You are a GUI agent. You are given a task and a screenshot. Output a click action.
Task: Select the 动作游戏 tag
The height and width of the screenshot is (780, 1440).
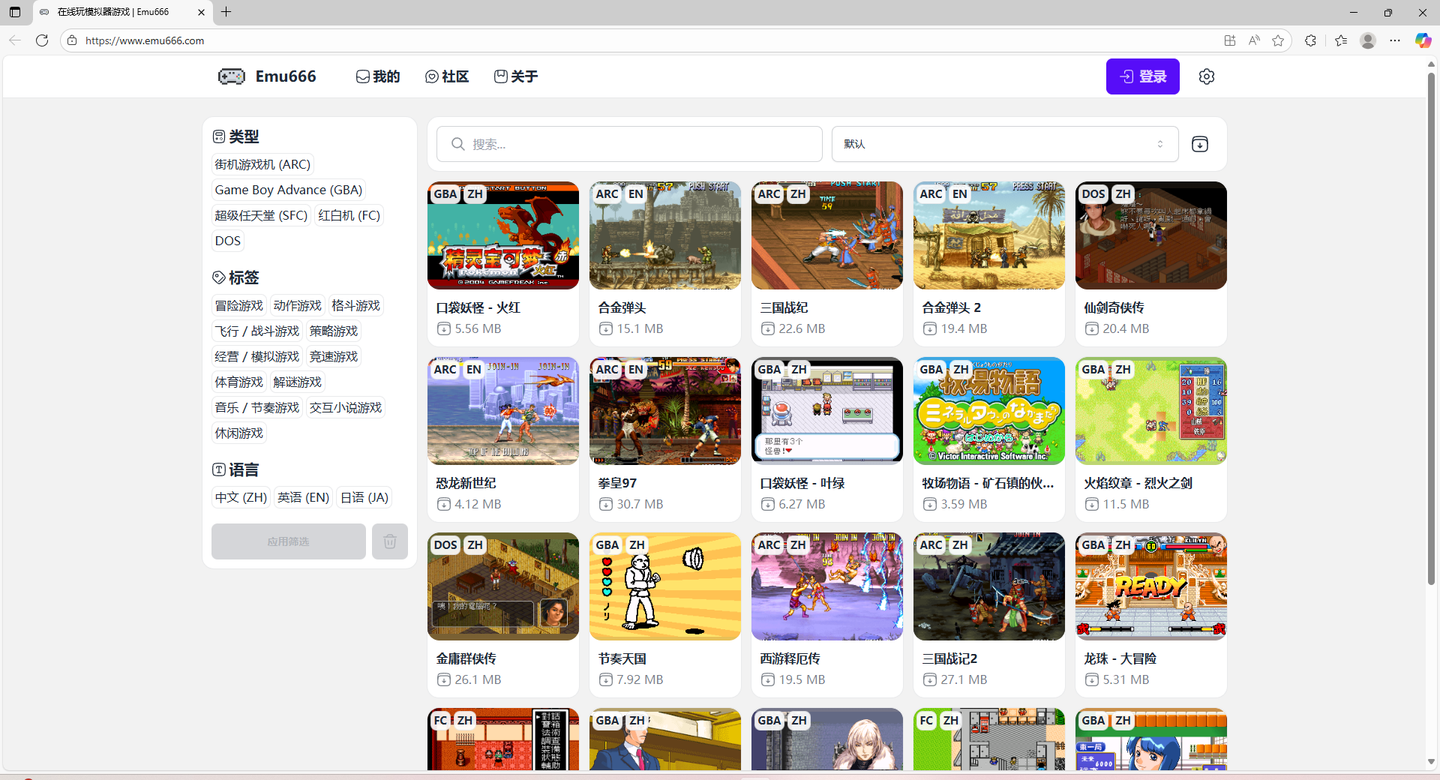pyautogui.click(x=298, y=306)
